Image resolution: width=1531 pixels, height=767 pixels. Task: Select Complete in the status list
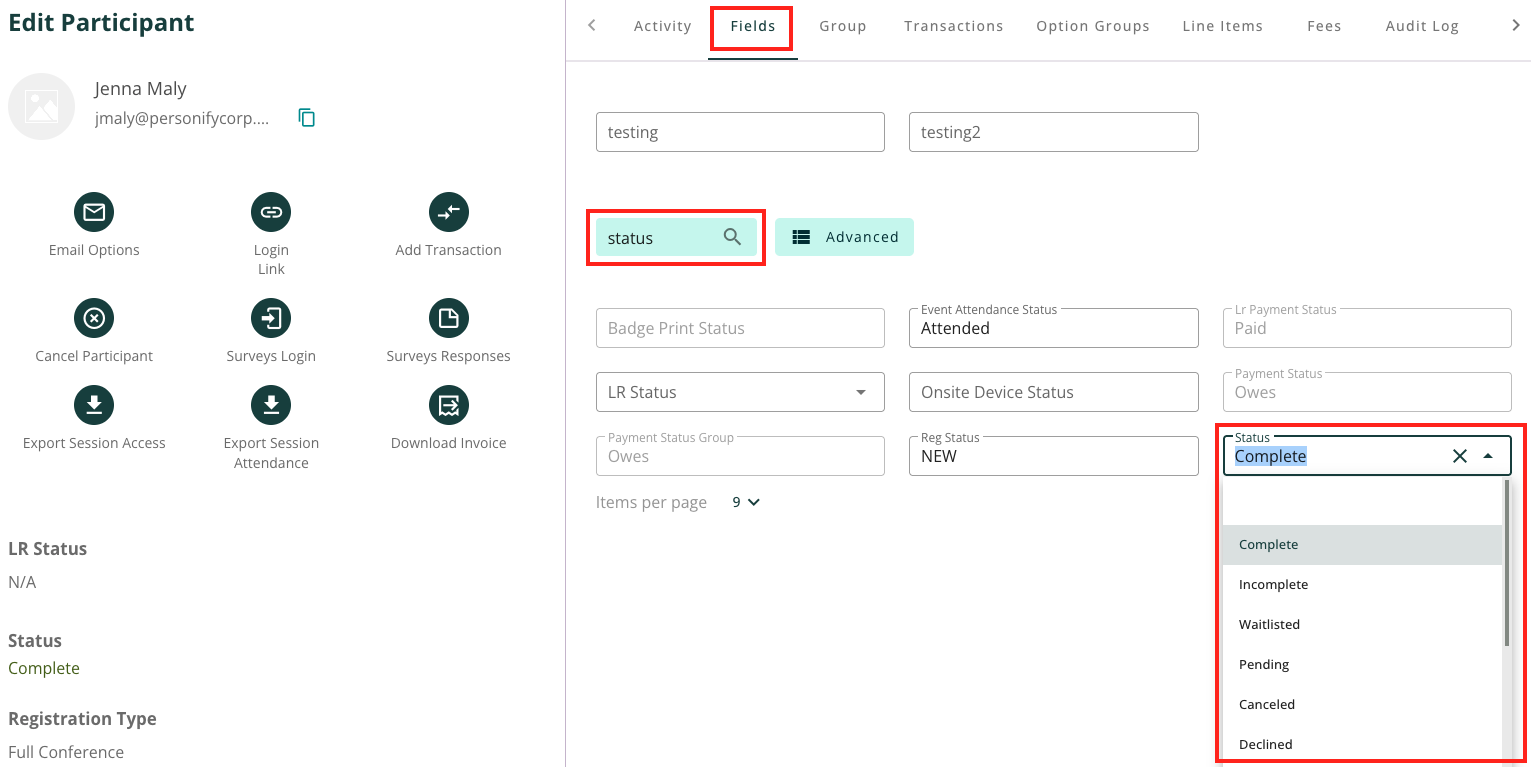[1362, 545]
